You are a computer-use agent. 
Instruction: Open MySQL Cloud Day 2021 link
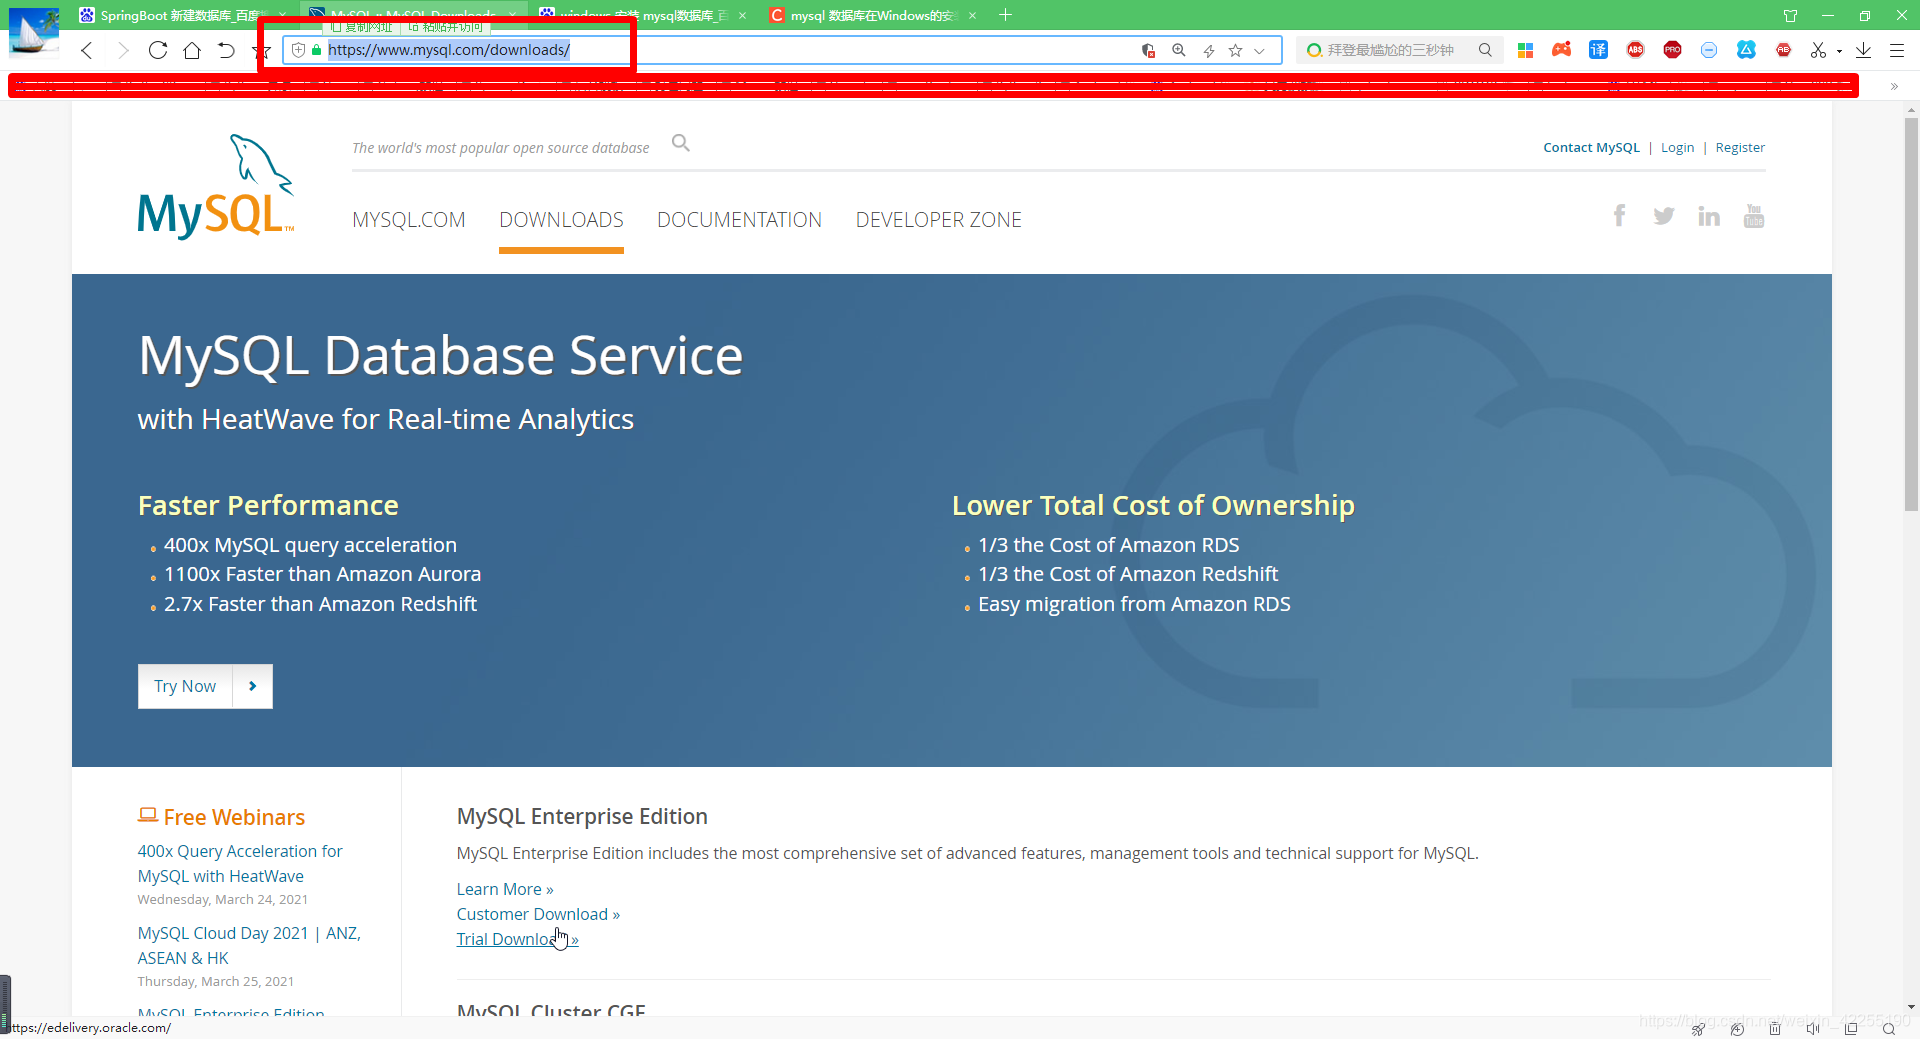(x=249, y=945)
